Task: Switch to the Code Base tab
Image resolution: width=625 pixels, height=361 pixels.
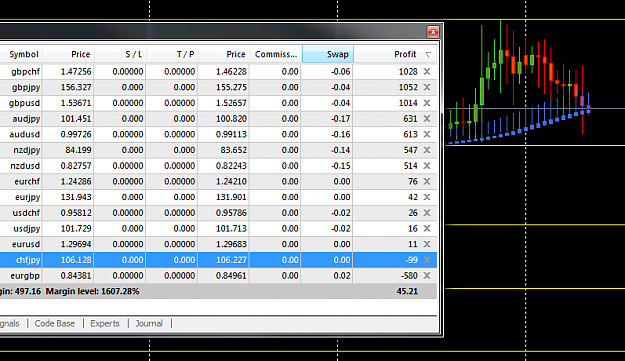Action: [55, 324]
